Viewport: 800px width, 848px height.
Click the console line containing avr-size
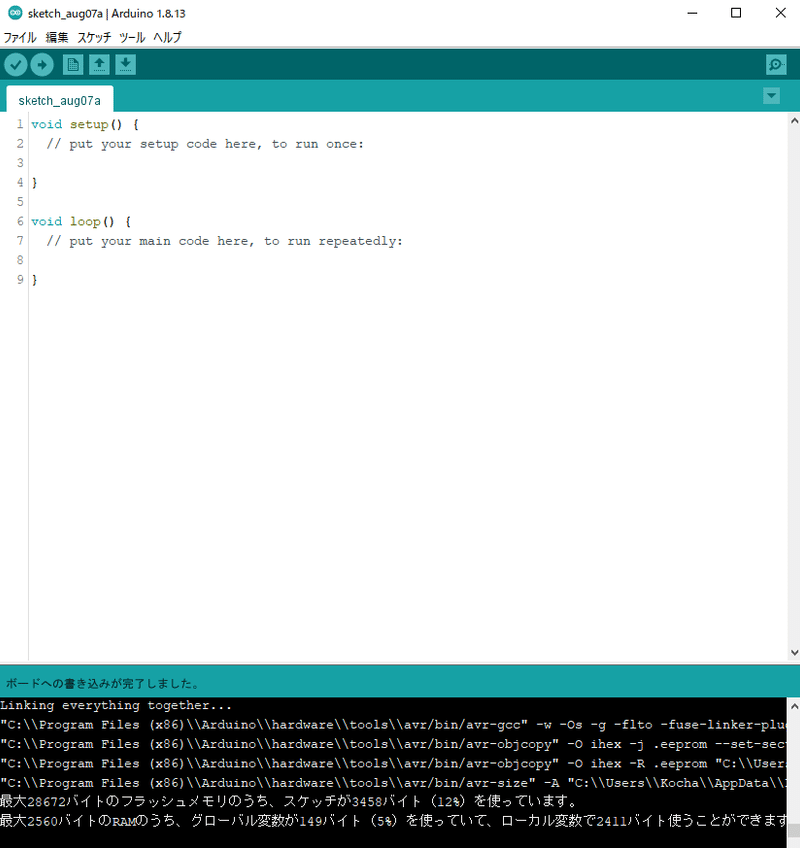(x=393, y=783)
